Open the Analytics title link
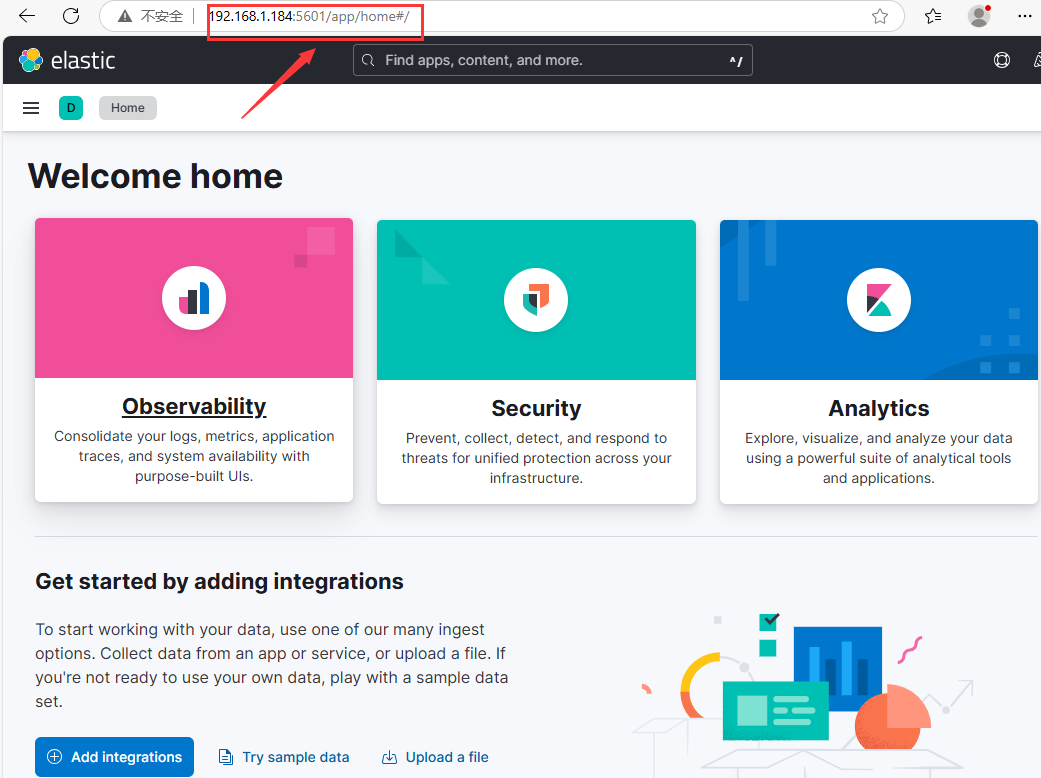 [x=878, y=408]
